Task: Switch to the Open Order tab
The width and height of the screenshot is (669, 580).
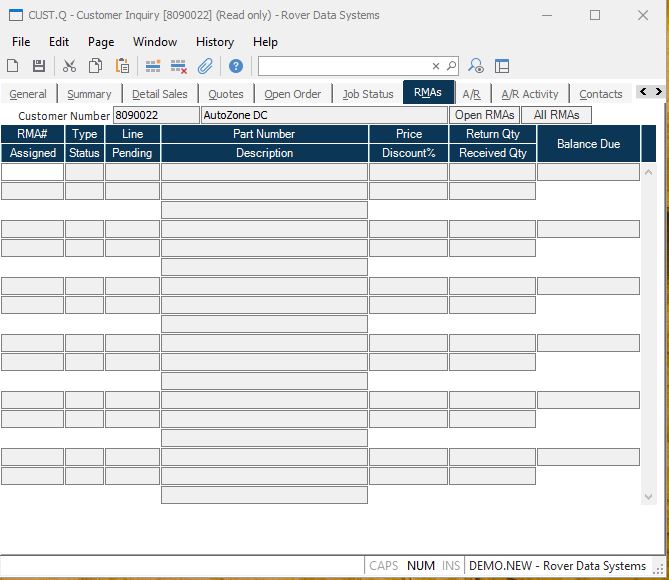Action: coord(293,94)
